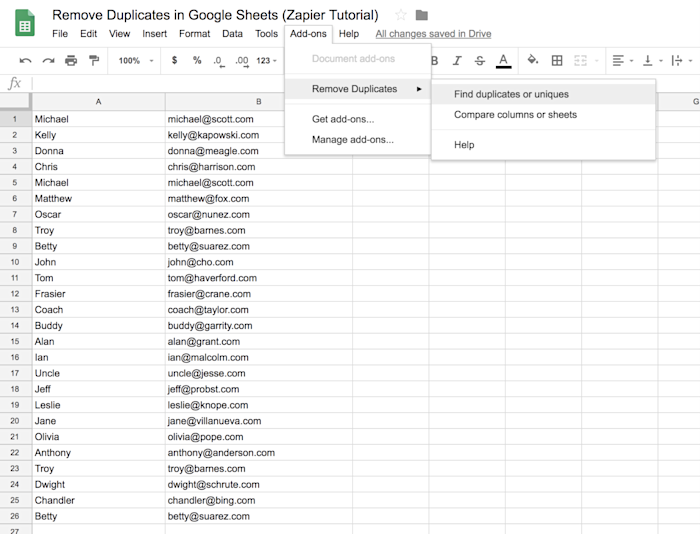This screenshot has height=534, width=700.
Task: Open the Data menu
Action: click(232, 33)
